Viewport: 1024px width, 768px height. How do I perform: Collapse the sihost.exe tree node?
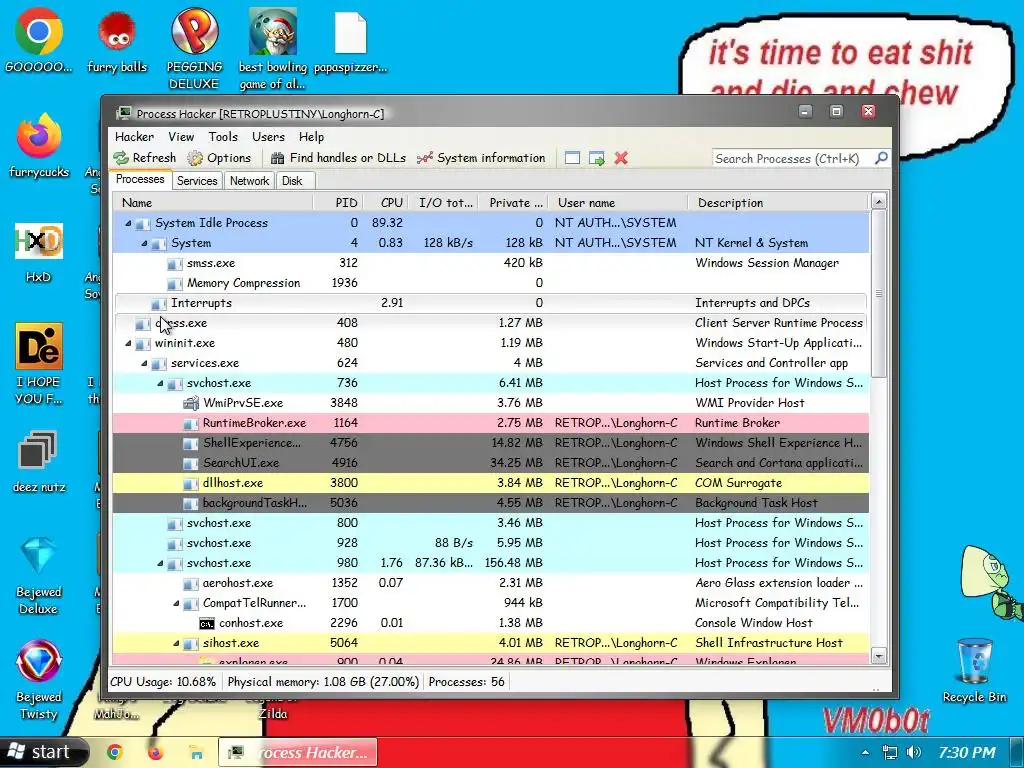(176, 643)
